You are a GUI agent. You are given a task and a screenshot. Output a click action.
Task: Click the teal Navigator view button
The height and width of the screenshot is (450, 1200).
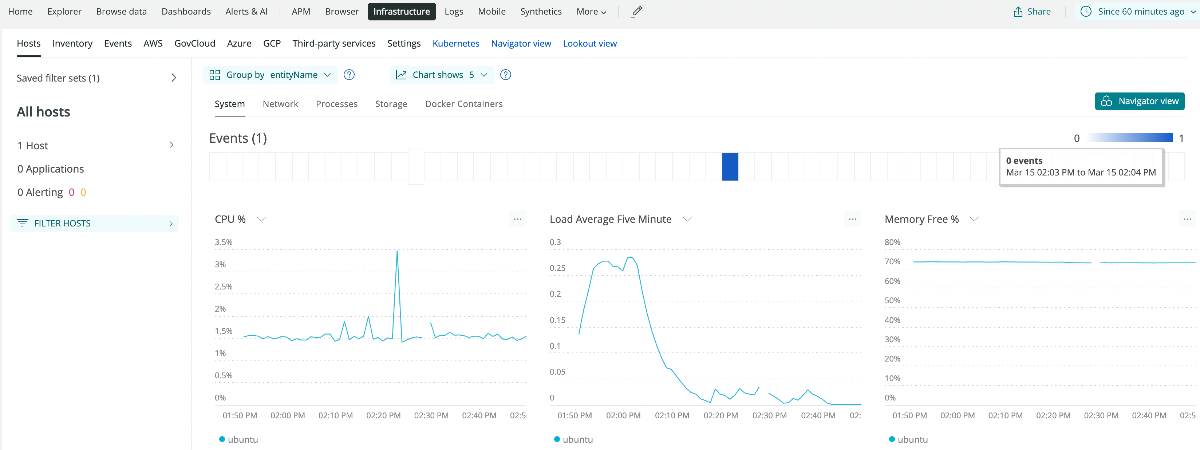point(1140,101)
